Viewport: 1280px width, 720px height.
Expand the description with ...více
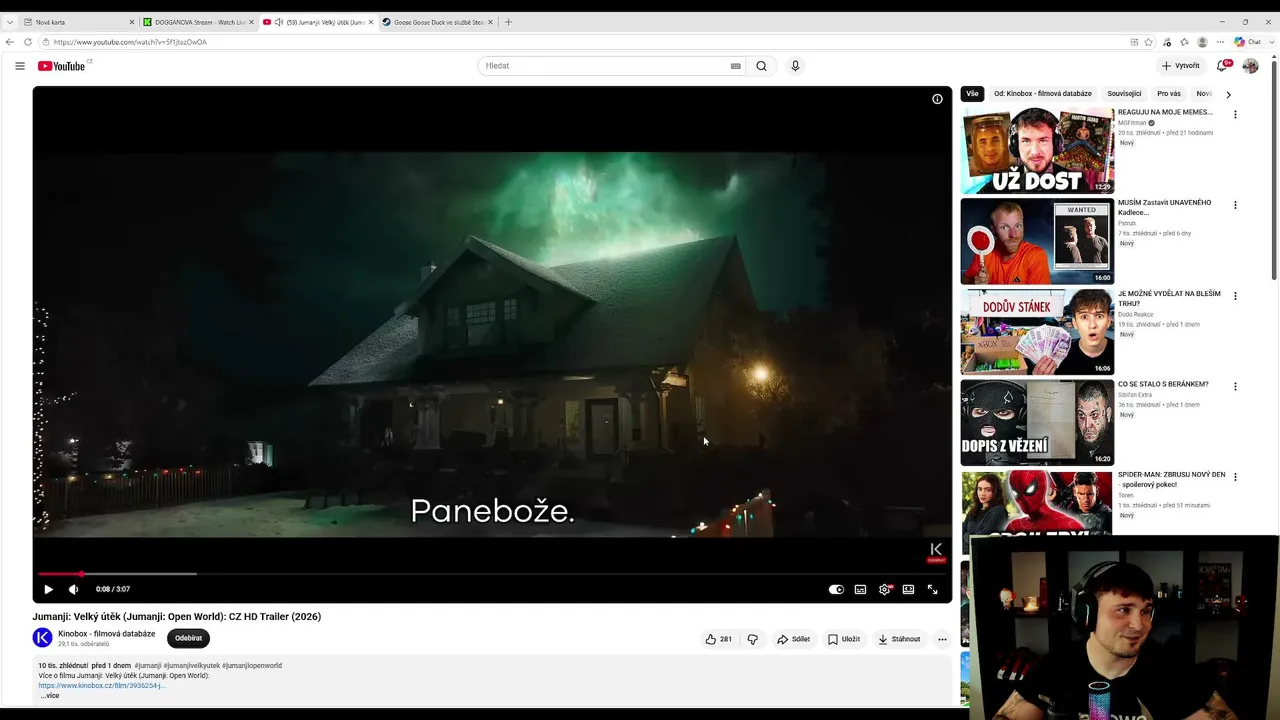(x=50, y=695)
